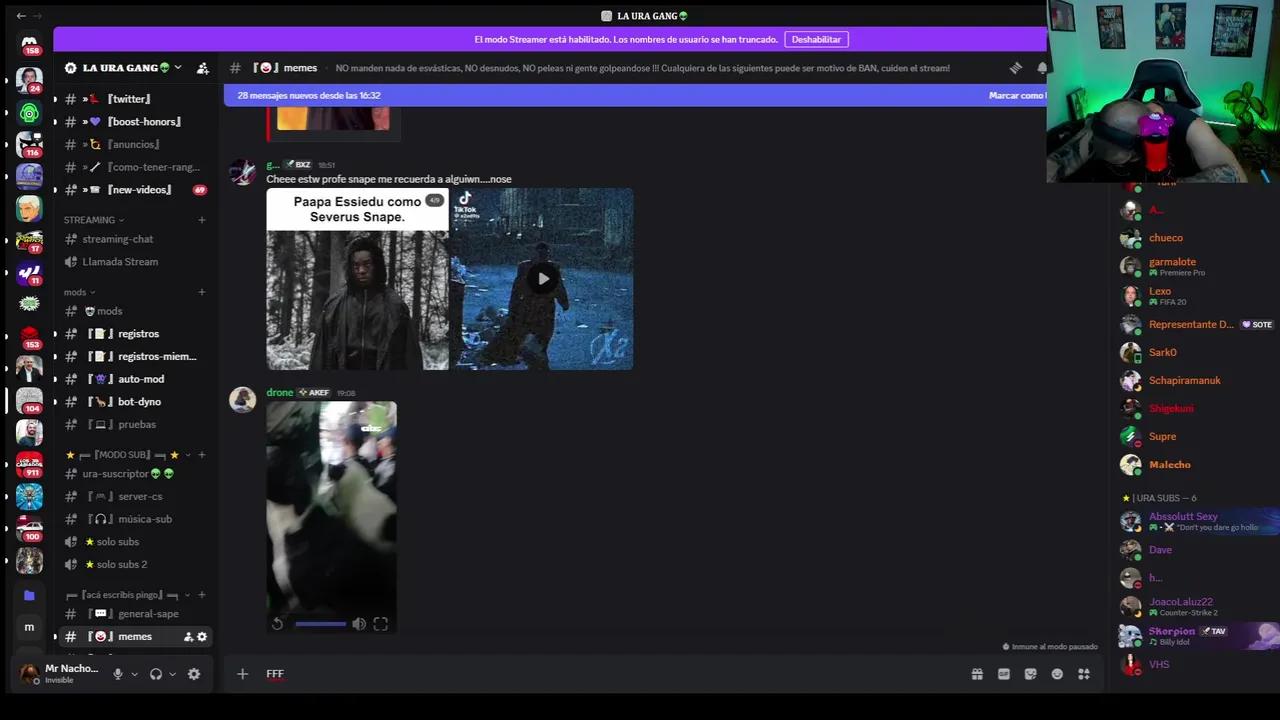Click Marcar como leído button
This screenshot has width=1280, height=720.
[1017, 95]
